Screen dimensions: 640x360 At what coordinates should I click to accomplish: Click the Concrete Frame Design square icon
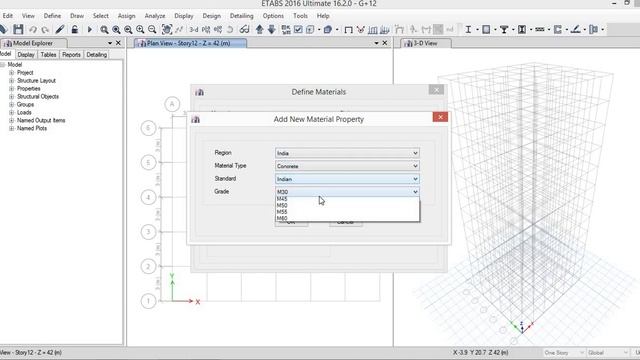click(486, 29)
